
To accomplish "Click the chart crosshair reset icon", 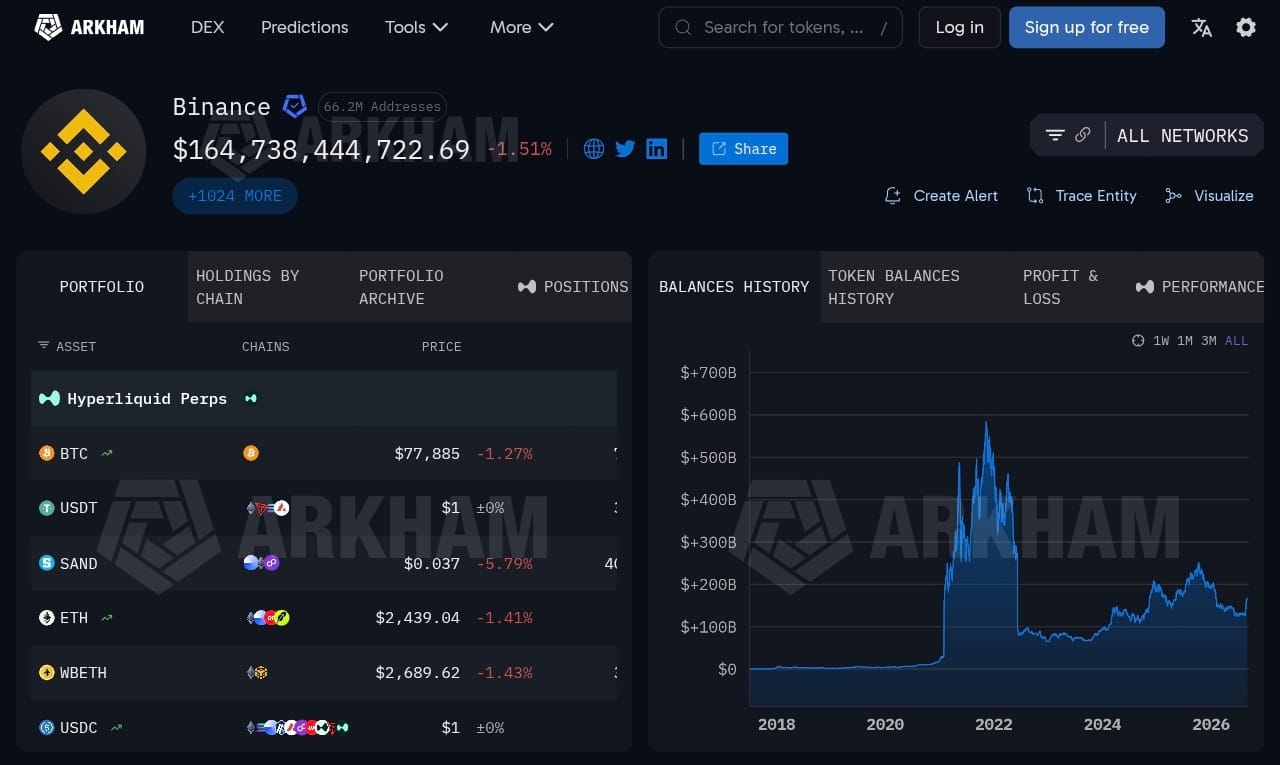I will click(1138, 341).
